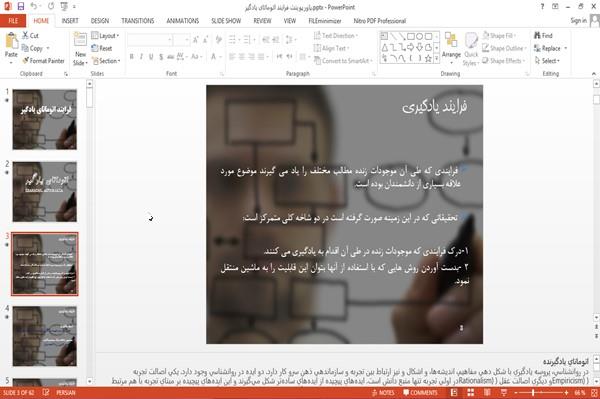The image size is (600, 399).
Task: Open the Shape Effects dropdown
Action: tap(504, 61)
